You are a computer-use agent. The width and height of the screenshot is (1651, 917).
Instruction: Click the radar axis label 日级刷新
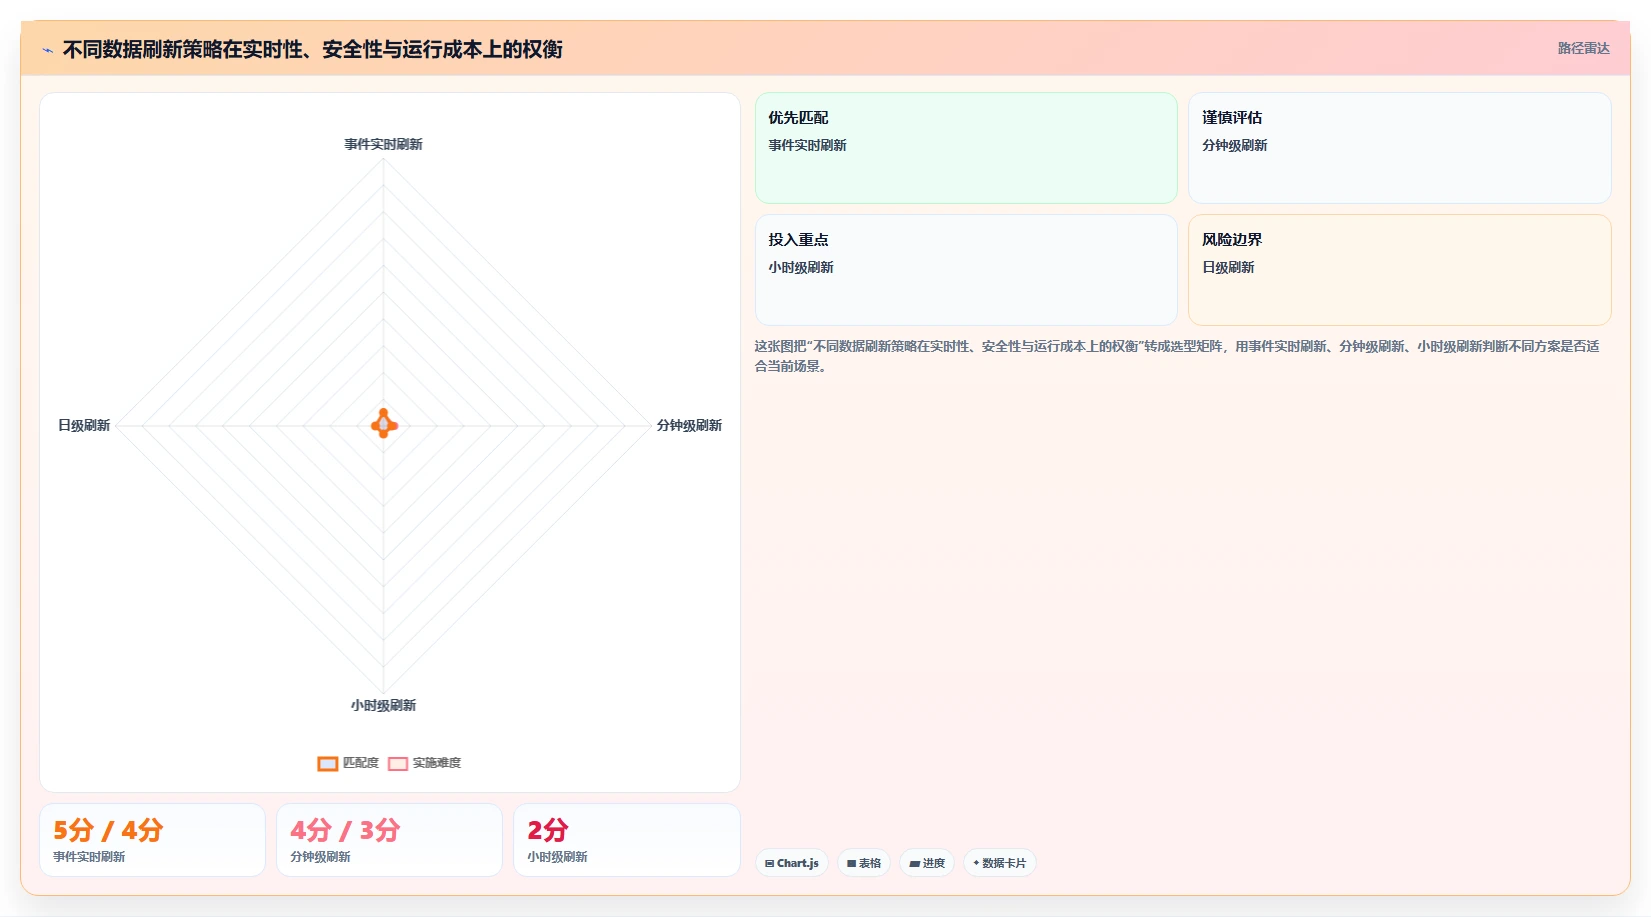pyautogui.click(x=84, y=425)
